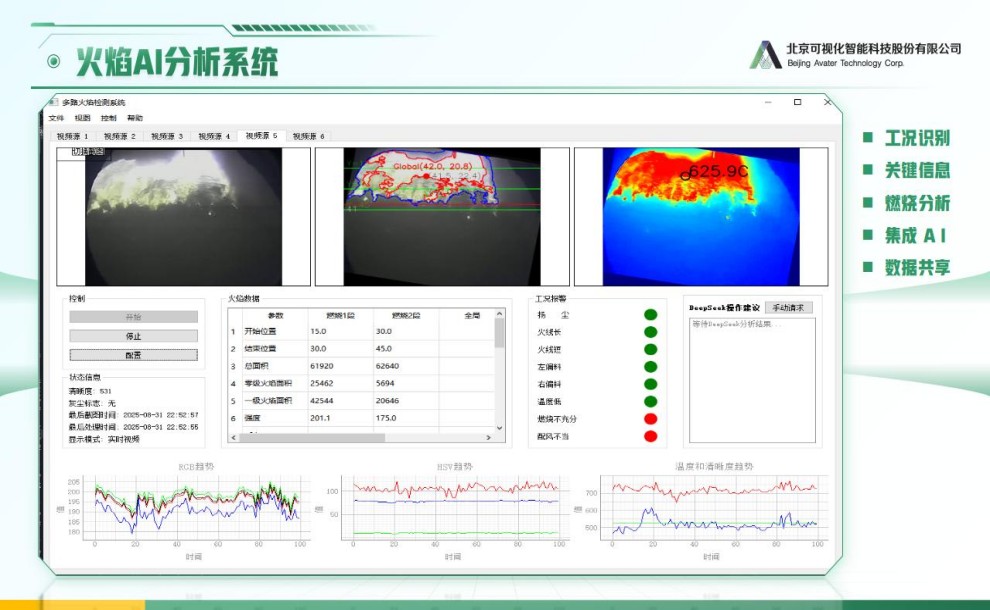Click the 配置 button
Screen dimensions: 990x610
pyautogui.click(x=133, y=355)
